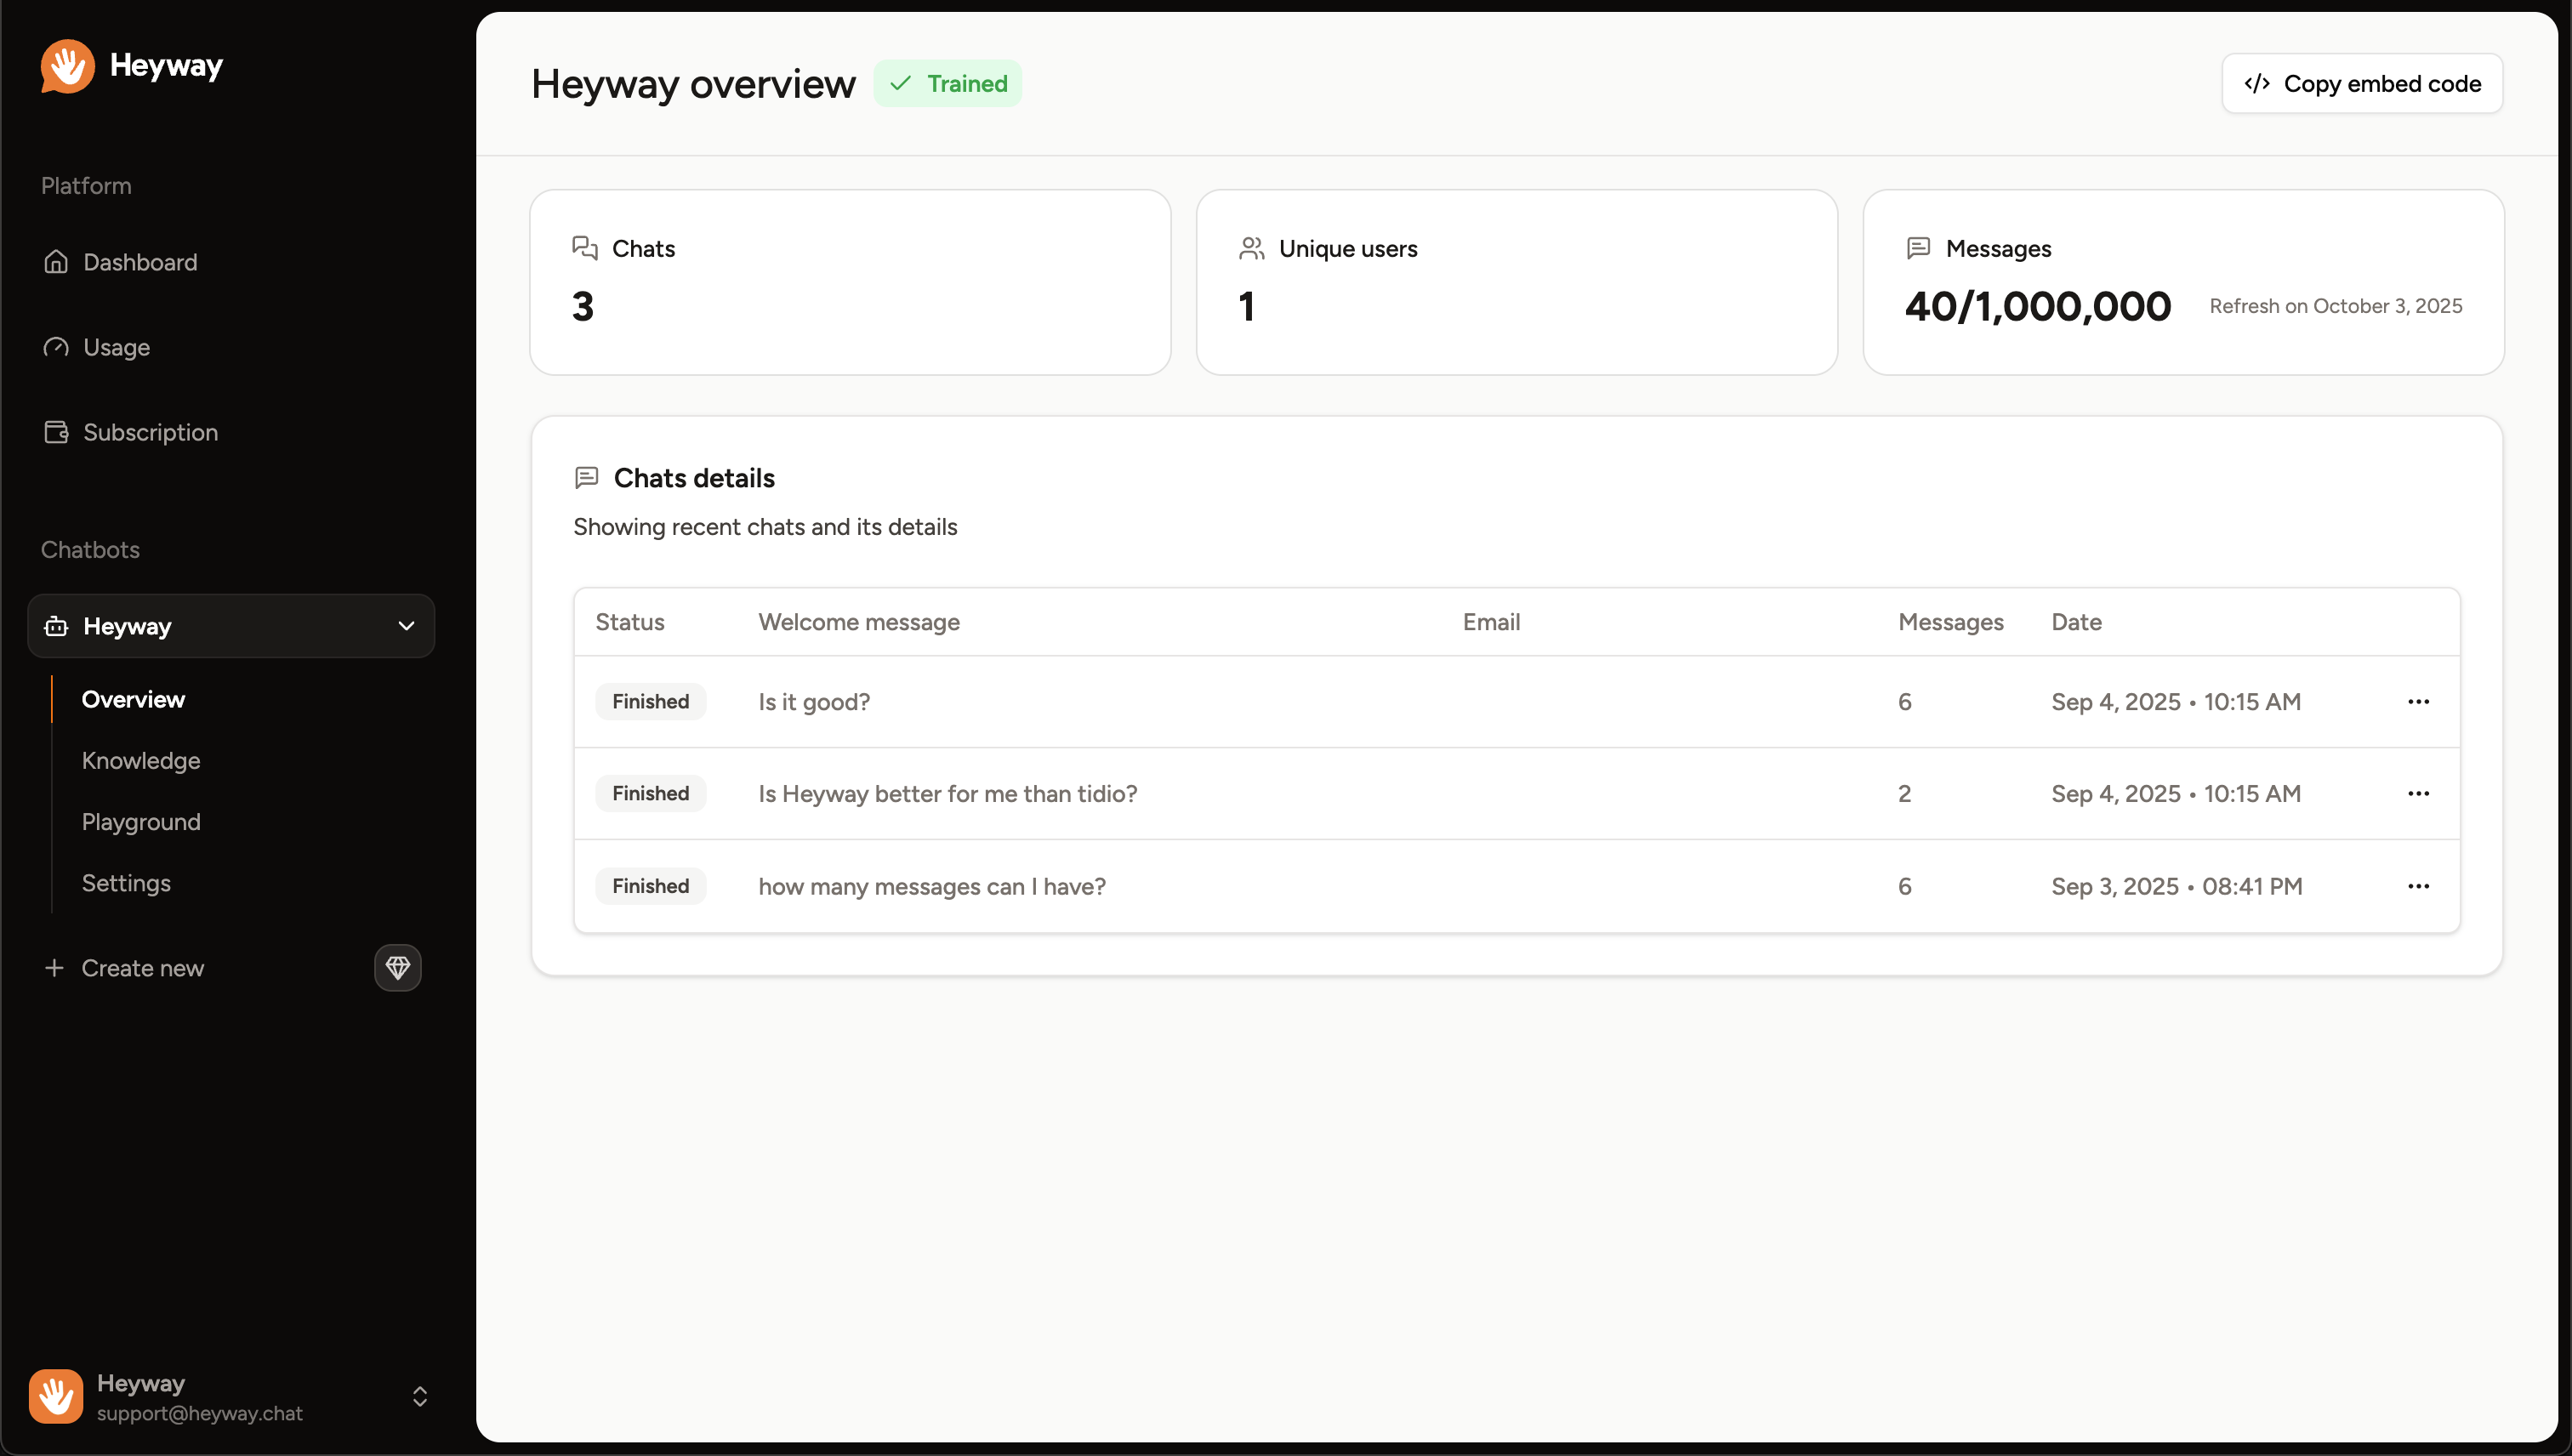Image resolution: width=2572 pixels, height=1456 pixels.
Task: Open chatbot Settings in sidebar
Action: tap(126, 883)
